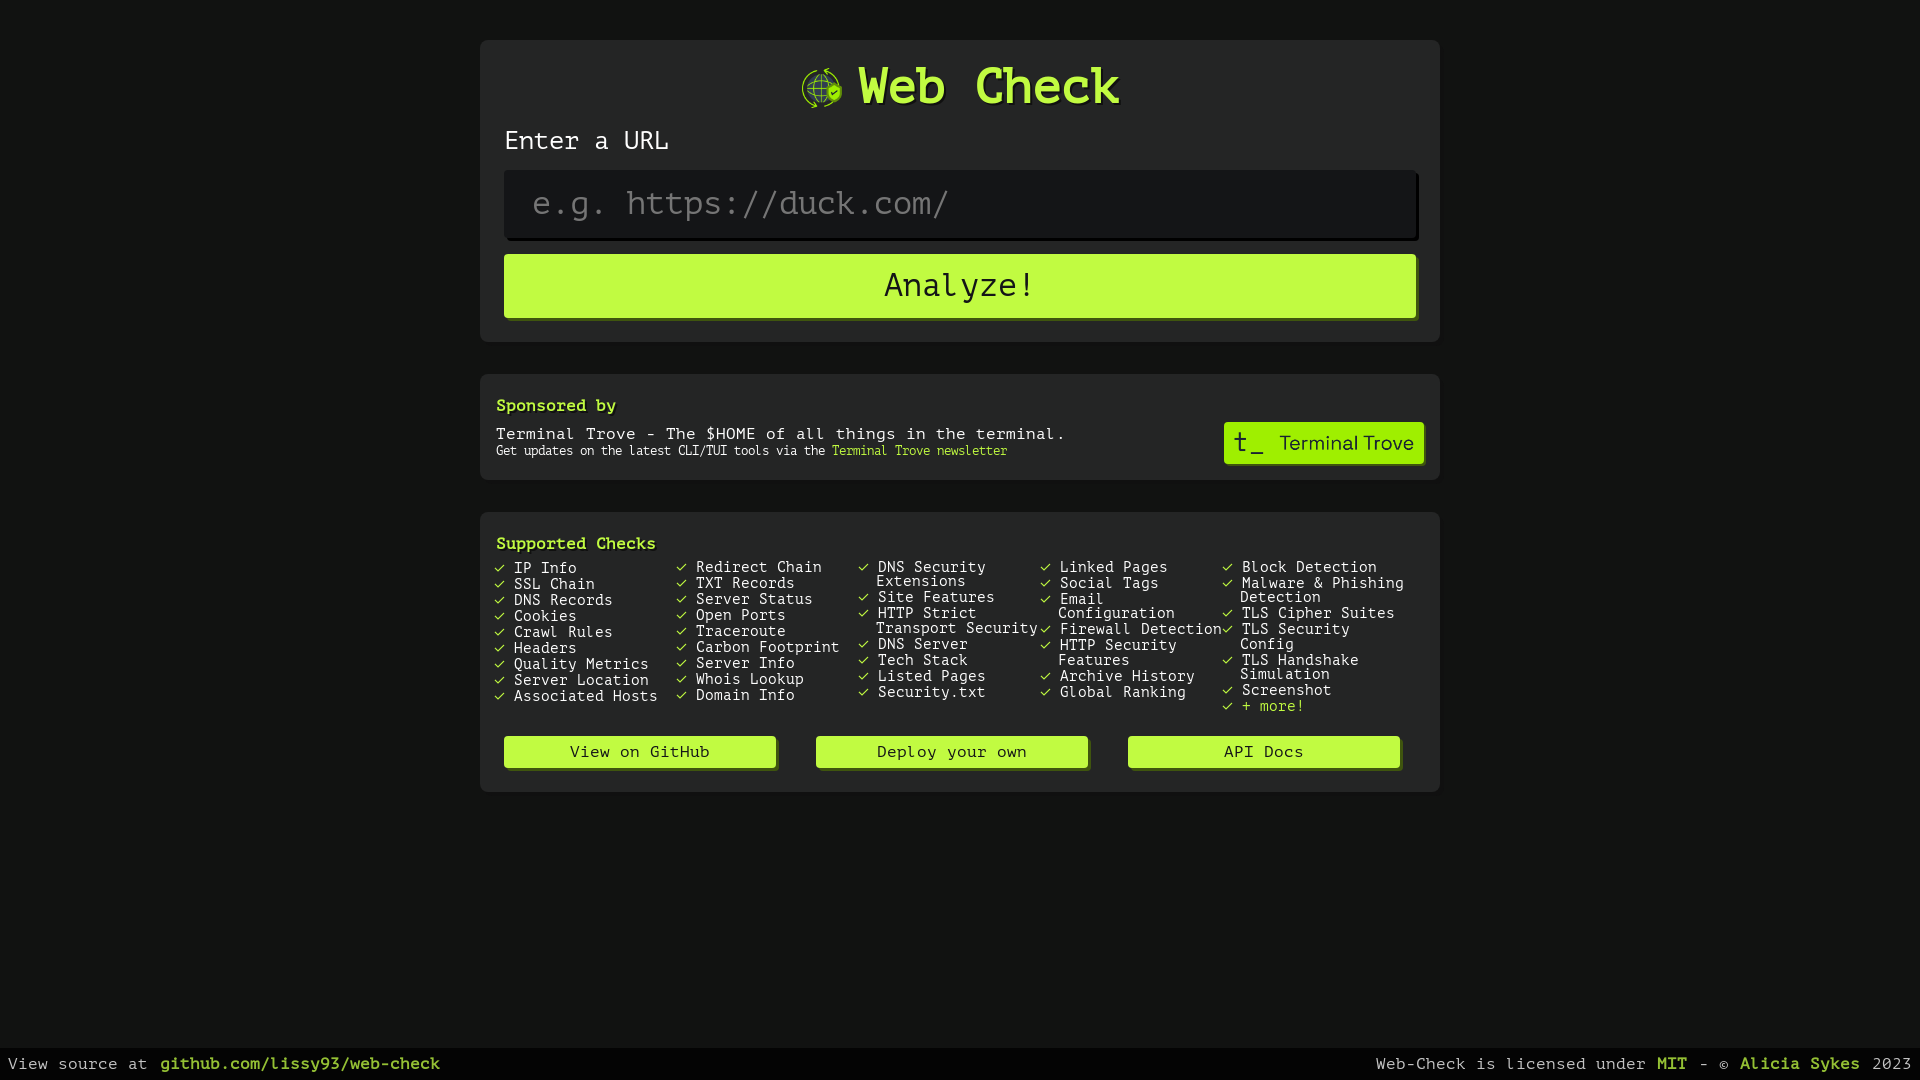Open the Alicia Sykes author link

tap(1800, 1064)
